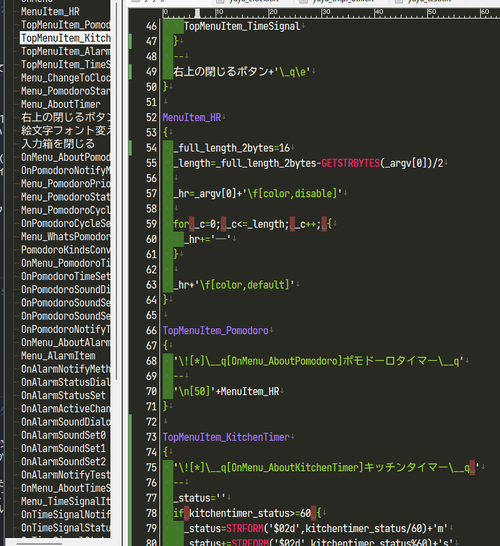The width and height of the screenshot is (500, 546).
Task: Select OnAlarmStatusDial outline entry
Action: [65, 382]
